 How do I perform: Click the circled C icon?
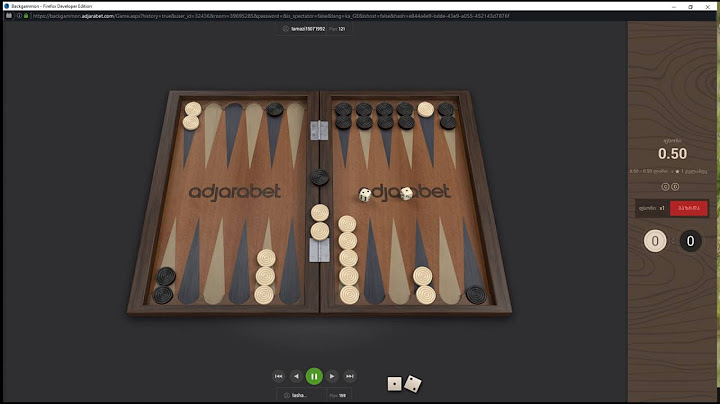pos(665,186)
